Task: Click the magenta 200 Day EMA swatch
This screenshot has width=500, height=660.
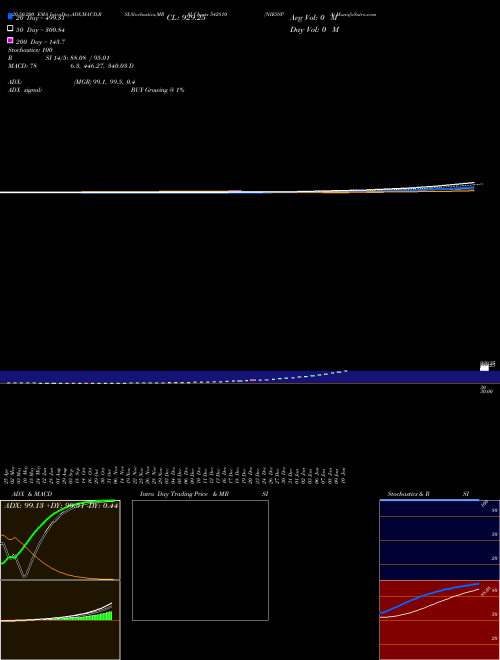Action: pyautogui.click(x=10, y=40)
